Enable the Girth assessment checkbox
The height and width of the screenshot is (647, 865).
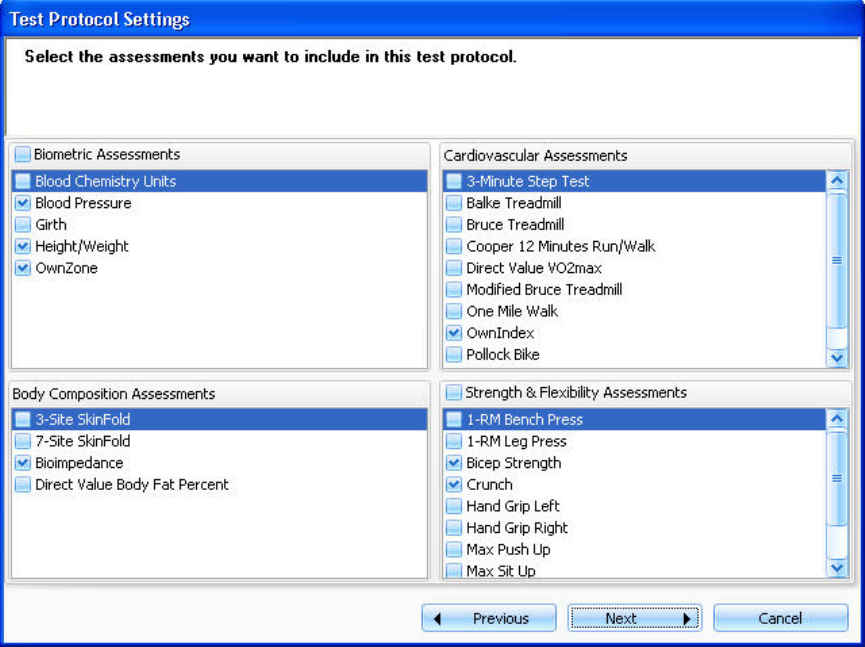click(23, 225)
